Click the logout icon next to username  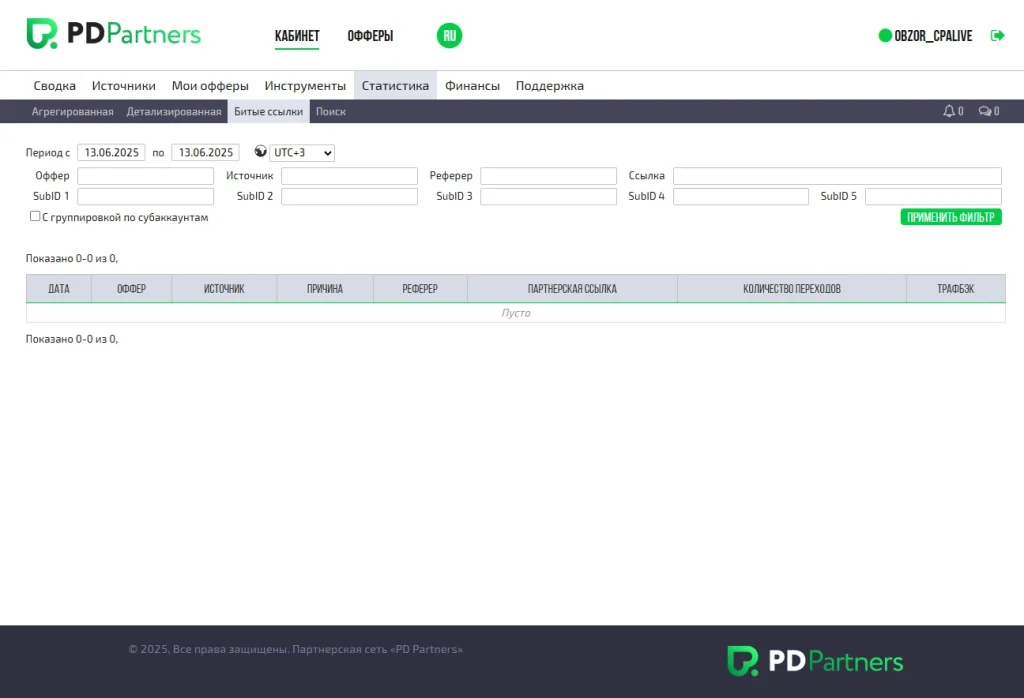[x=997, y=35]
